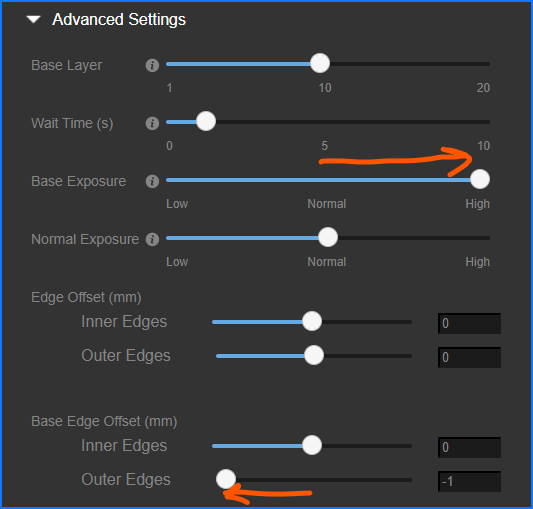533x509 pixels.
Task: Set Normal Exposure track to High end
Action: pyautogui.click(x=488, y=238)
